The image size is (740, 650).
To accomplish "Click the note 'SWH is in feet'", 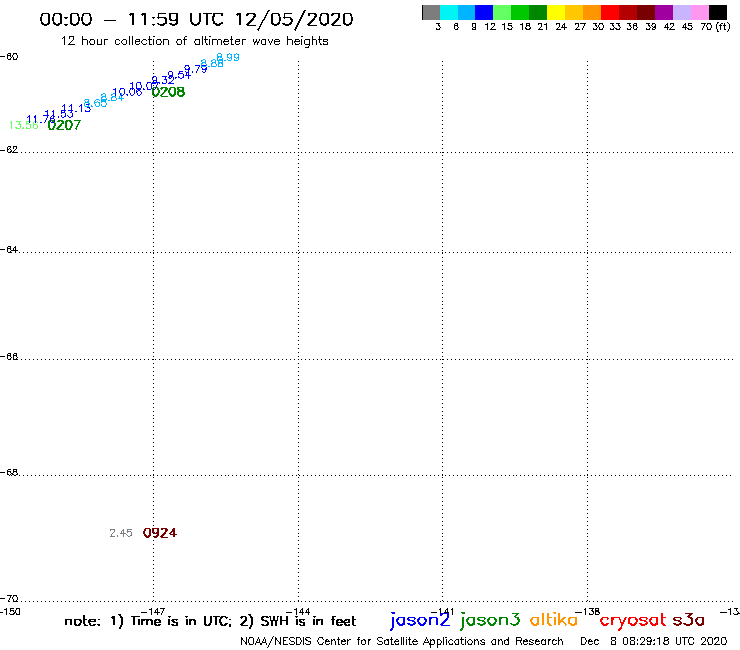I will point(308,621).
